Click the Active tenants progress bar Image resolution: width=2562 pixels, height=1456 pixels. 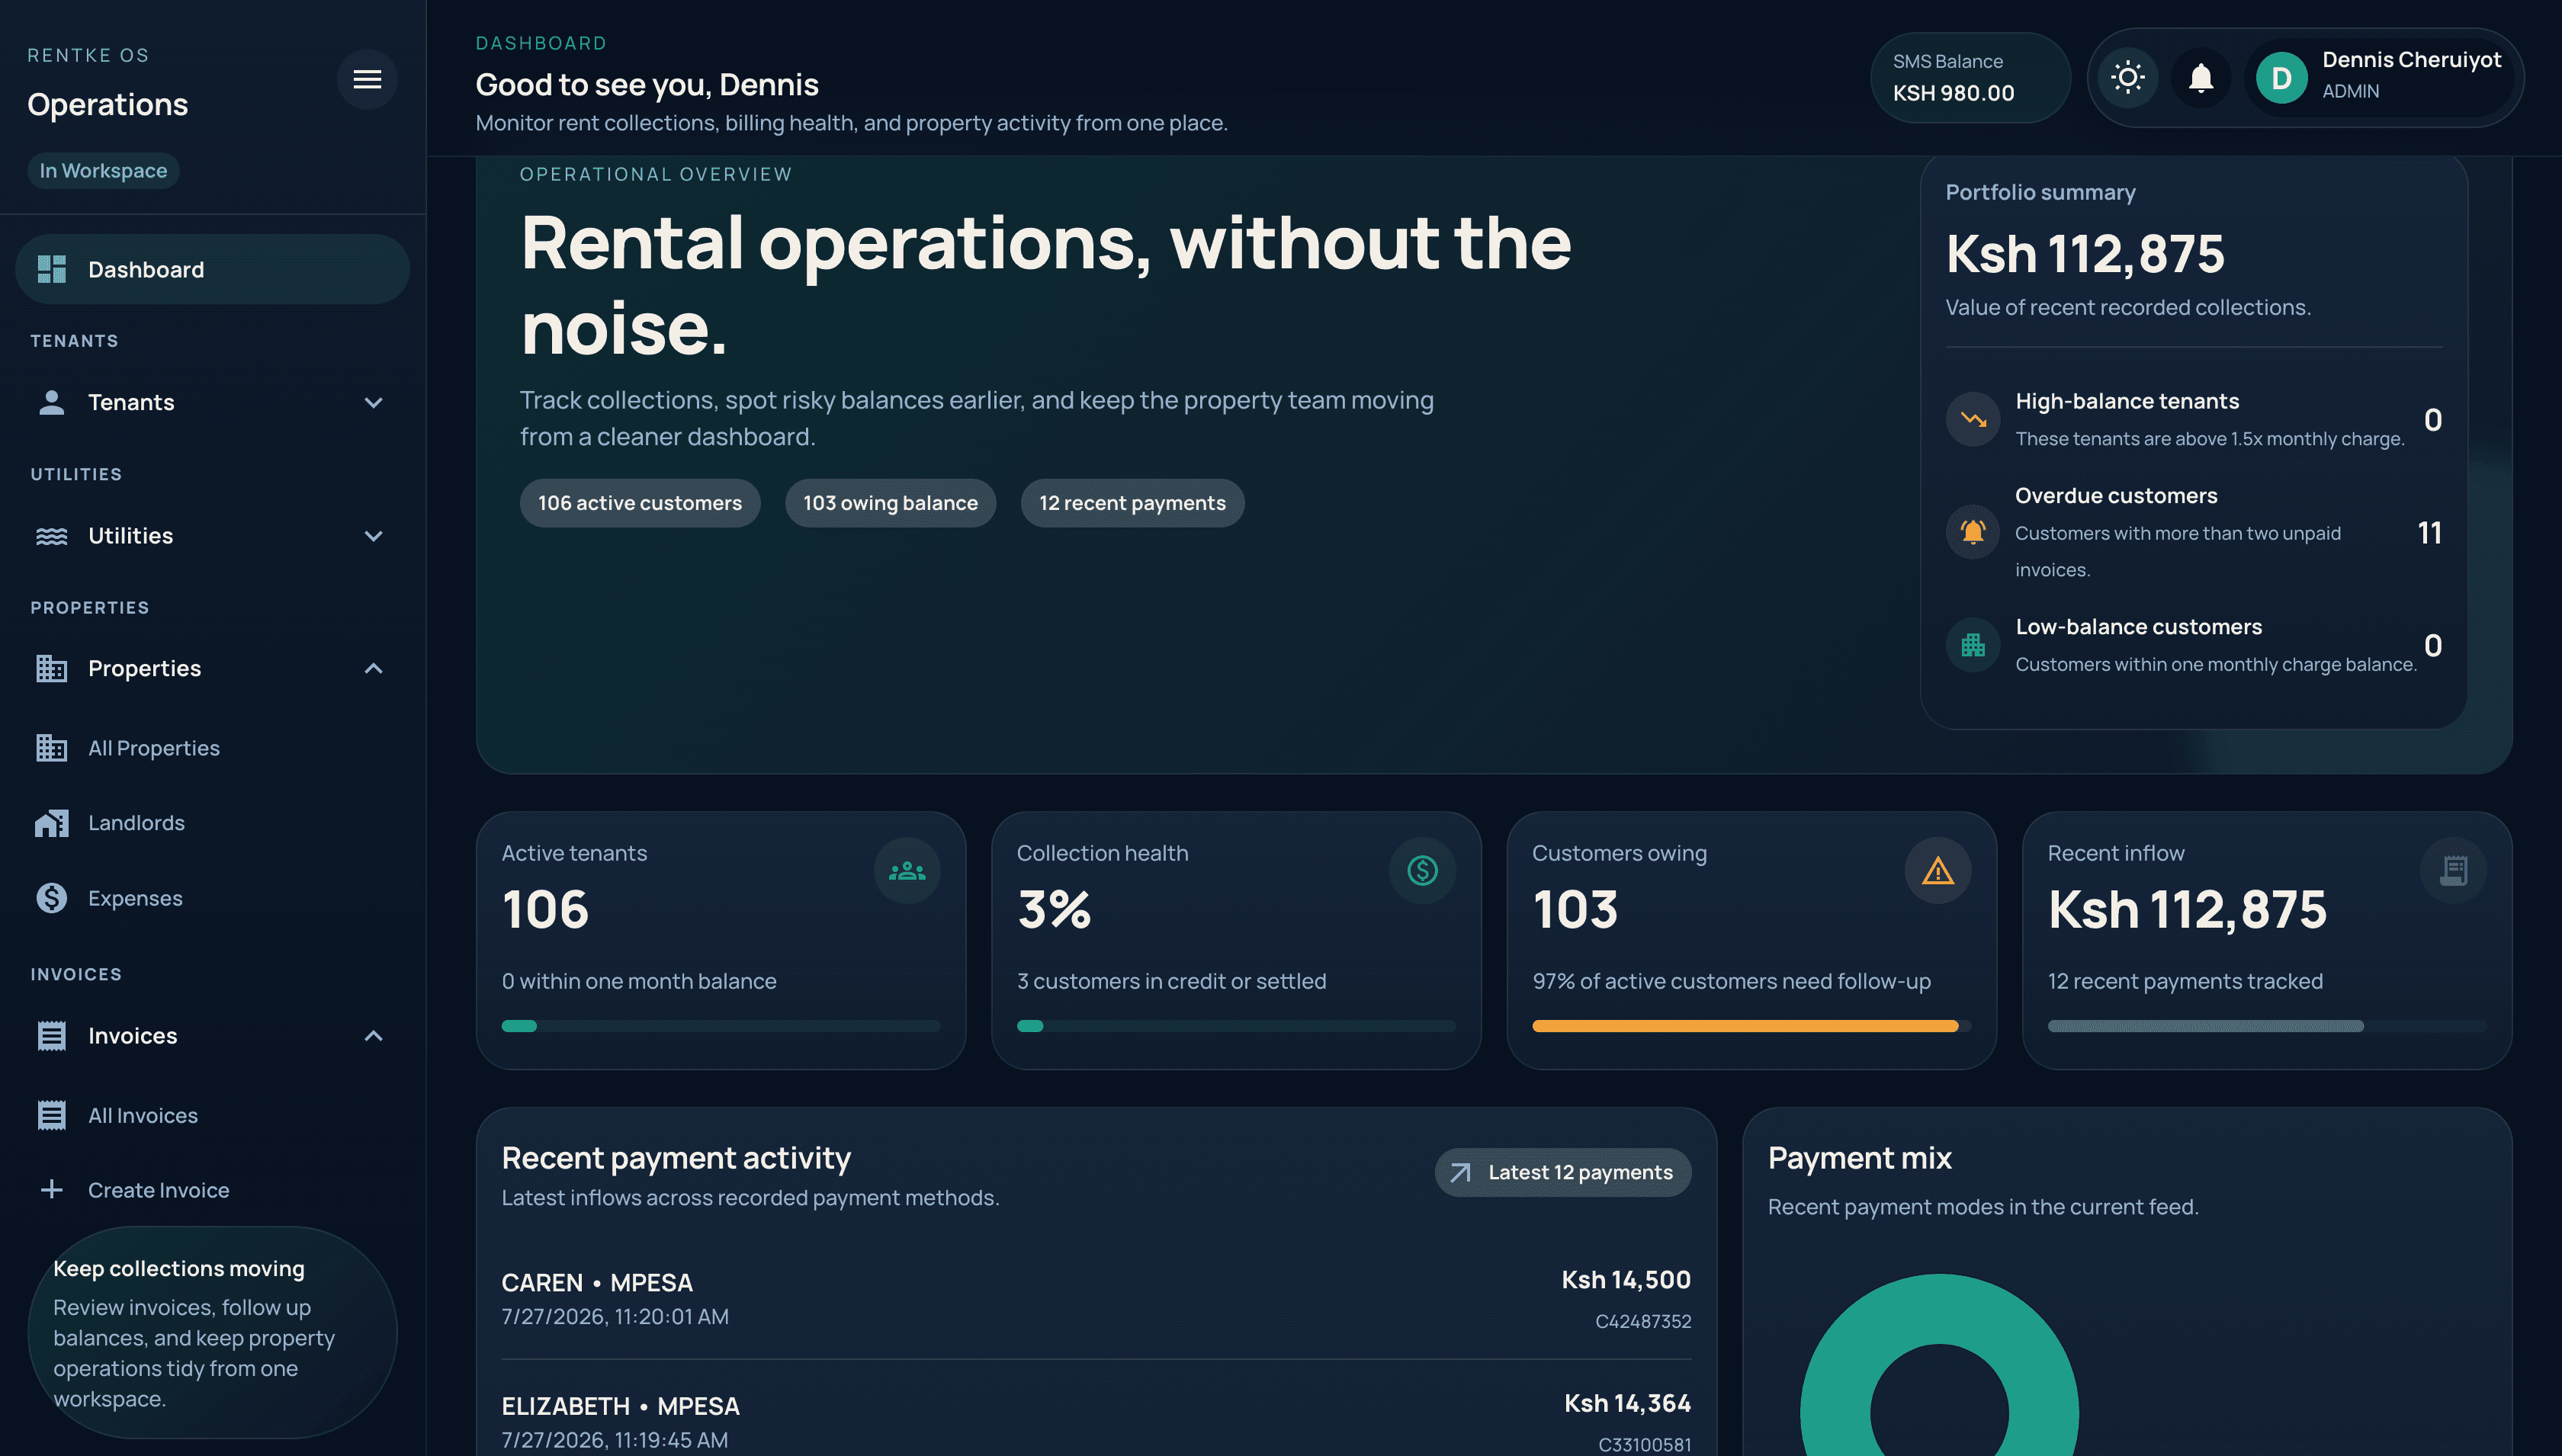pos(720,1026)
